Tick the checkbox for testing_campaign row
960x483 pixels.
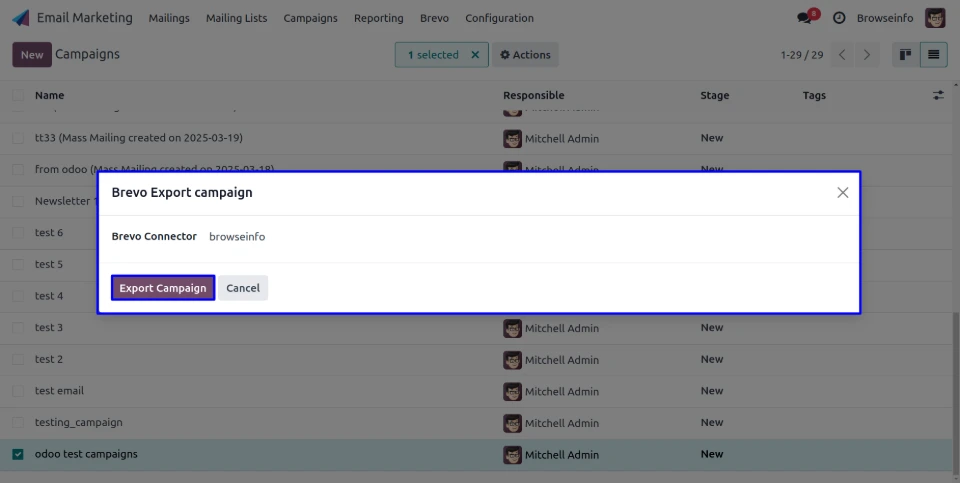point(18,423)
